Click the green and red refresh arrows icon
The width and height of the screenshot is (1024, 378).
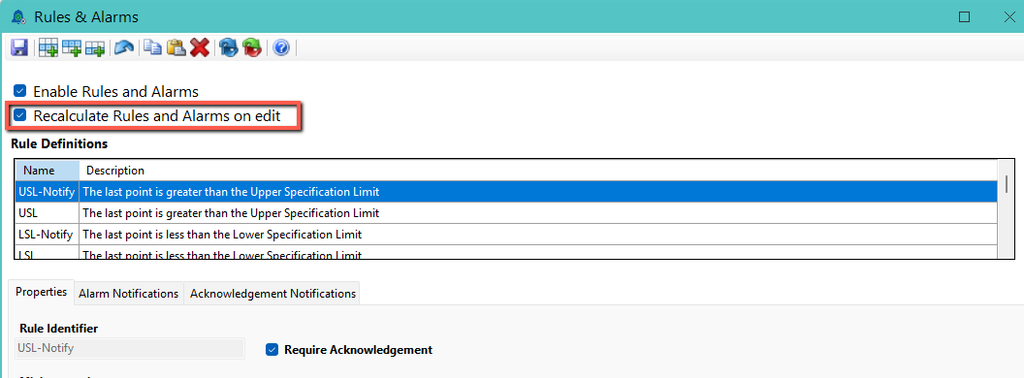(252, 48)
